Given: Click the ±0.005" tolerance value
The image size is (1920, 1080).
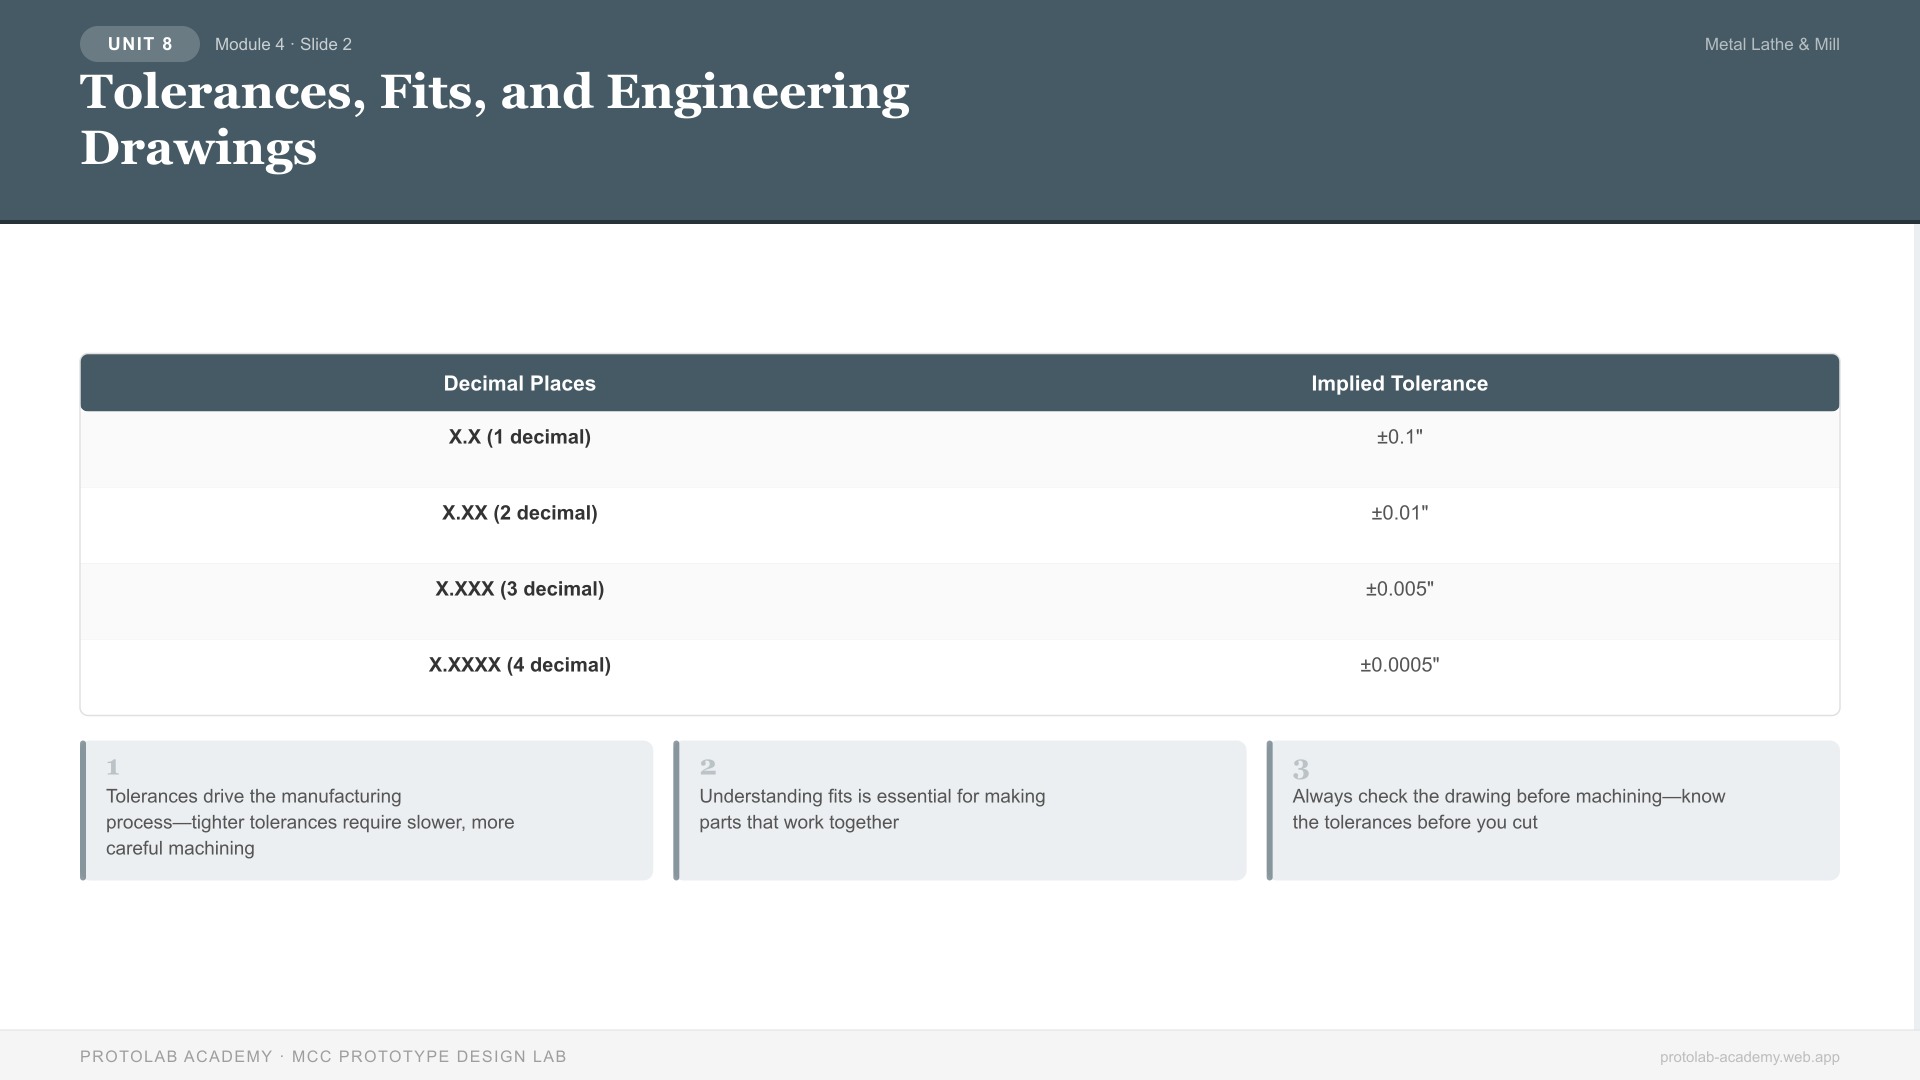Looking at the screenshot, I should [x=1399, y=588].
